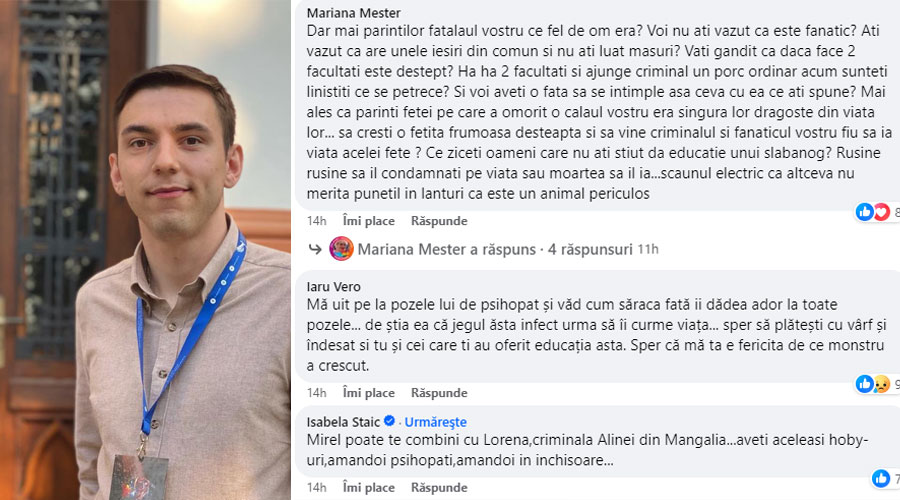
Task: Open the photo of the man with the lanyard
Action: click(145, 250)
